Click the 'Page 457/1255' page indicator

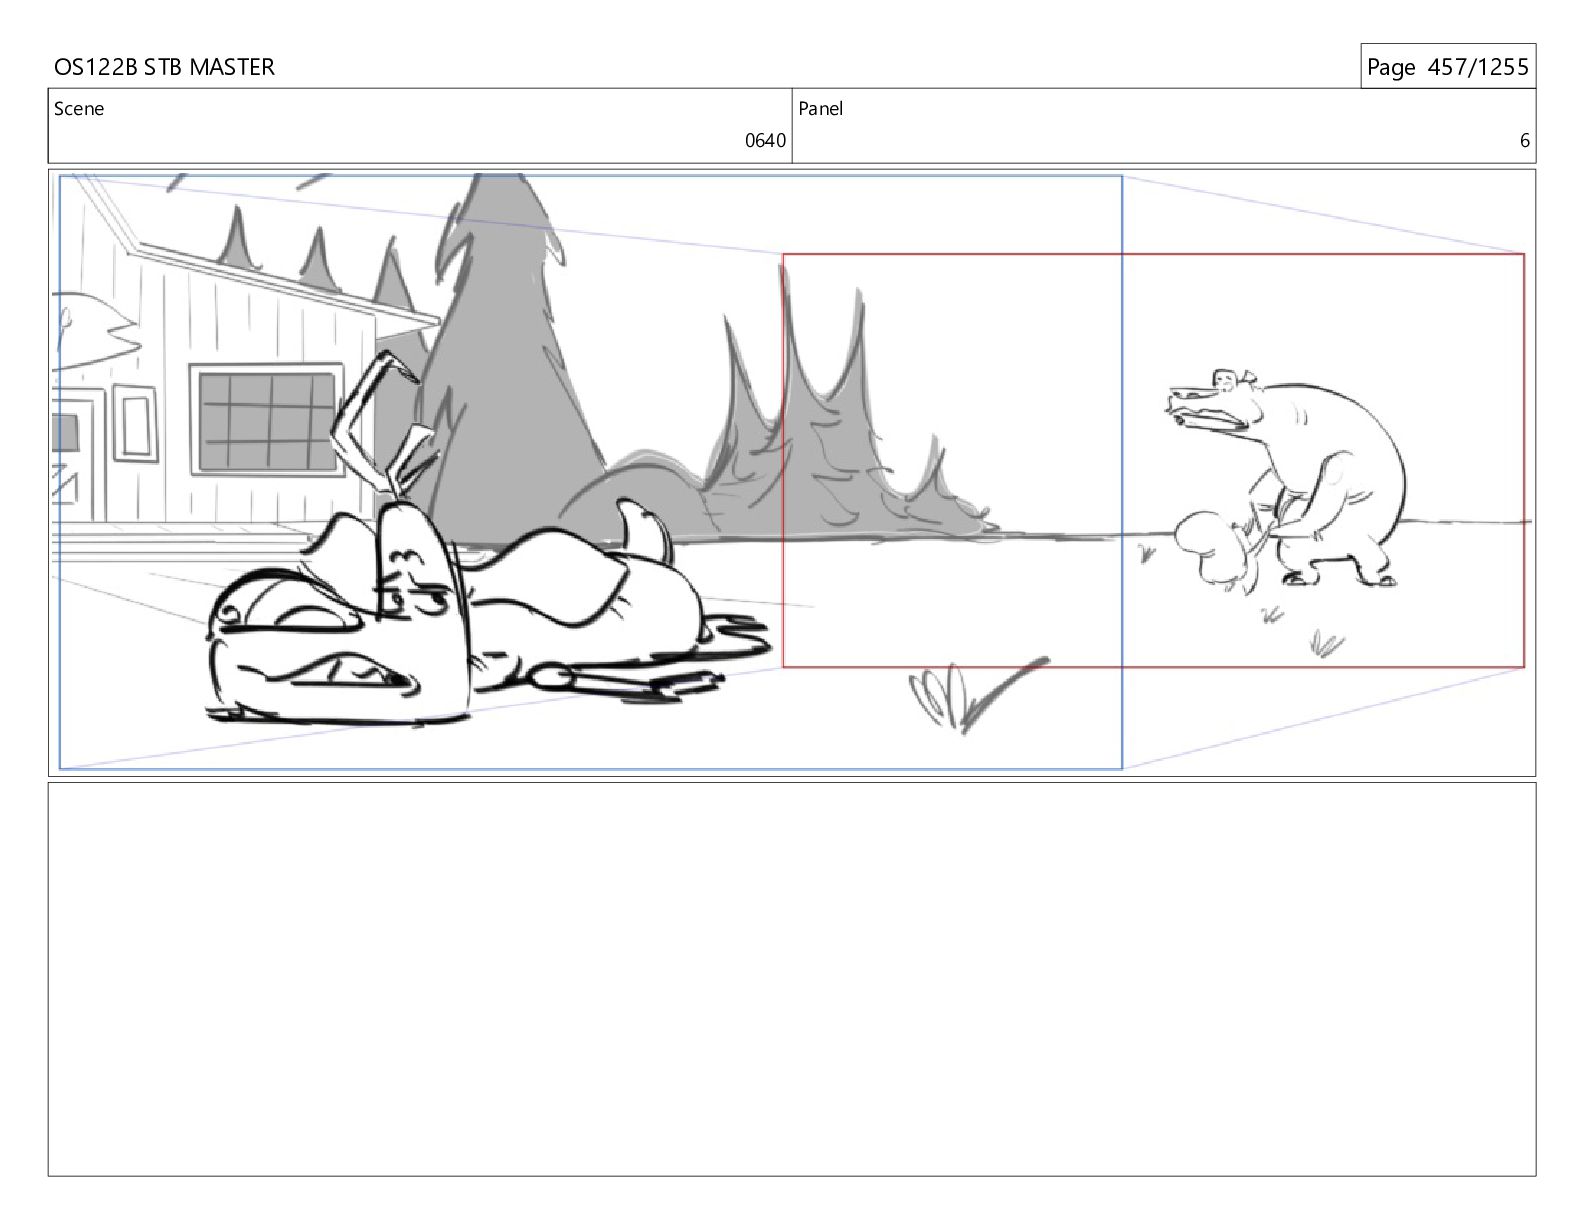1447,67
